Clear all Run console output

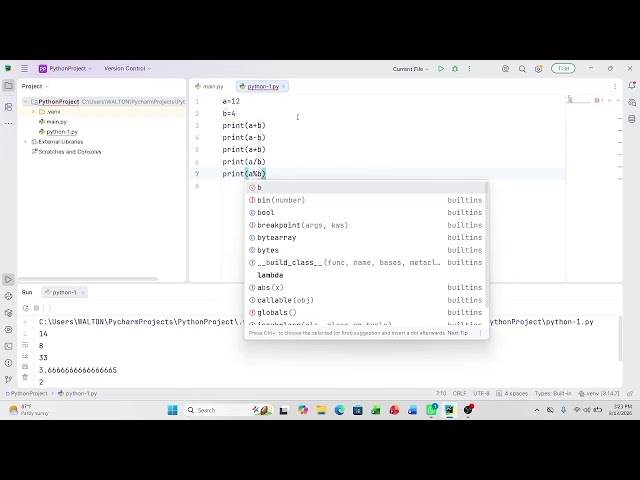(25, 378)
